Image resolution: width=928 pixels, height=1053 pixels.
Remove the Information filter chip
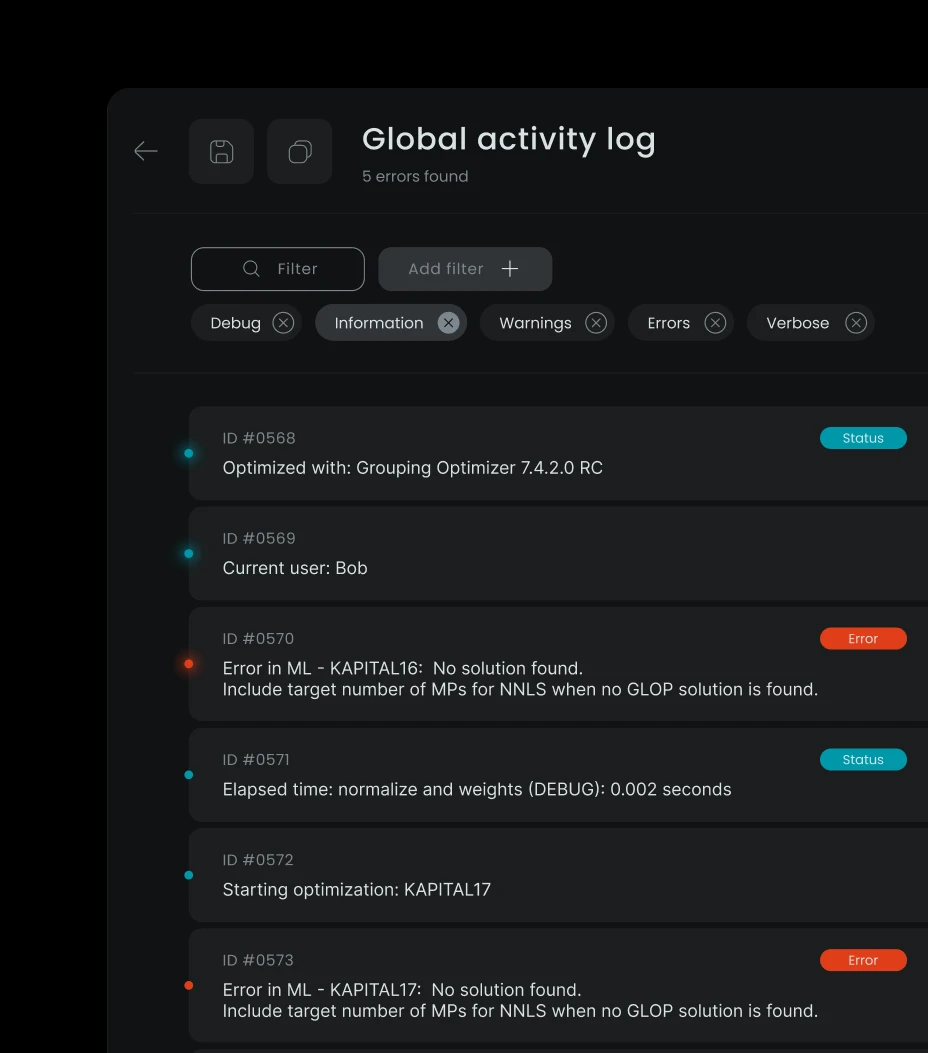pos(449,323)
